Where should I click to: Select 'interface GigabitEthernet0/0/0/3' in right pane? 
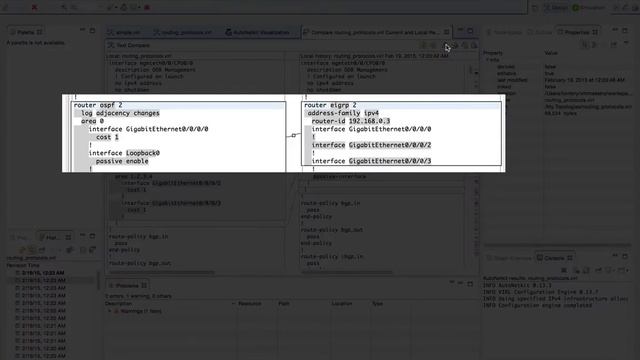tap(371, 161)
